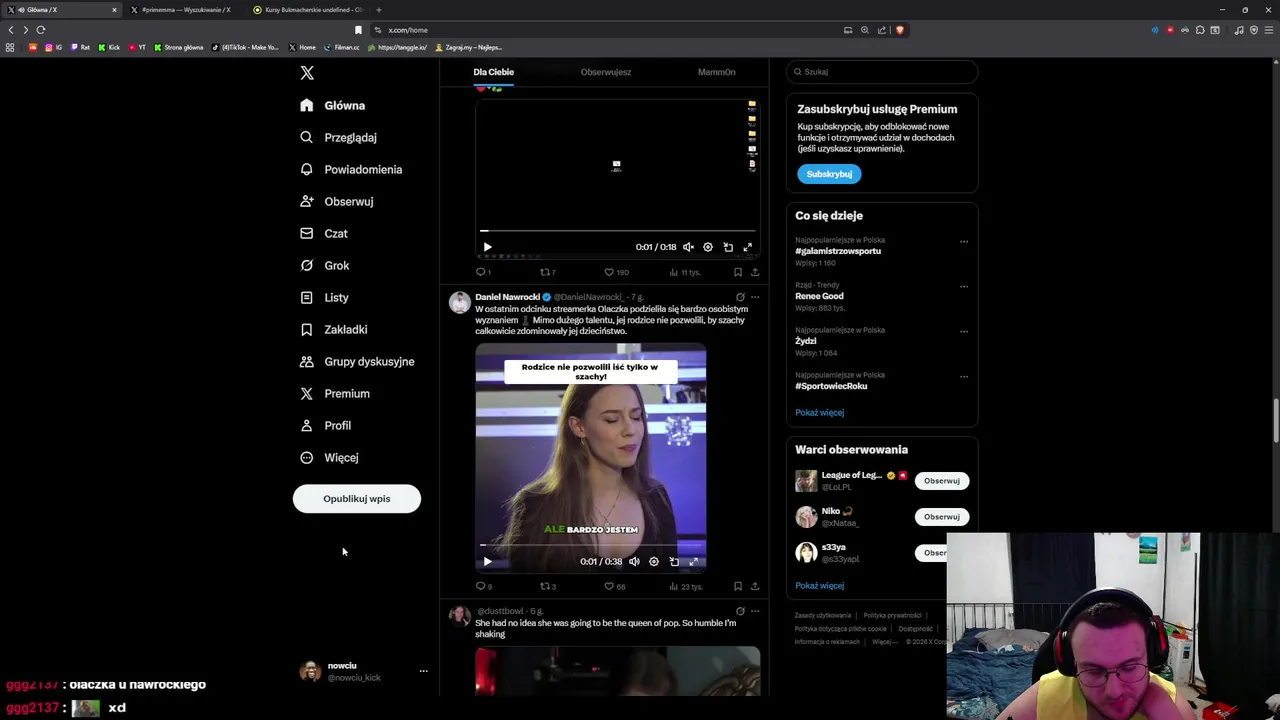Viewport: 1280px width, 720px height.
Task: Open the Kick bookmark
Action: pos(109,47)
